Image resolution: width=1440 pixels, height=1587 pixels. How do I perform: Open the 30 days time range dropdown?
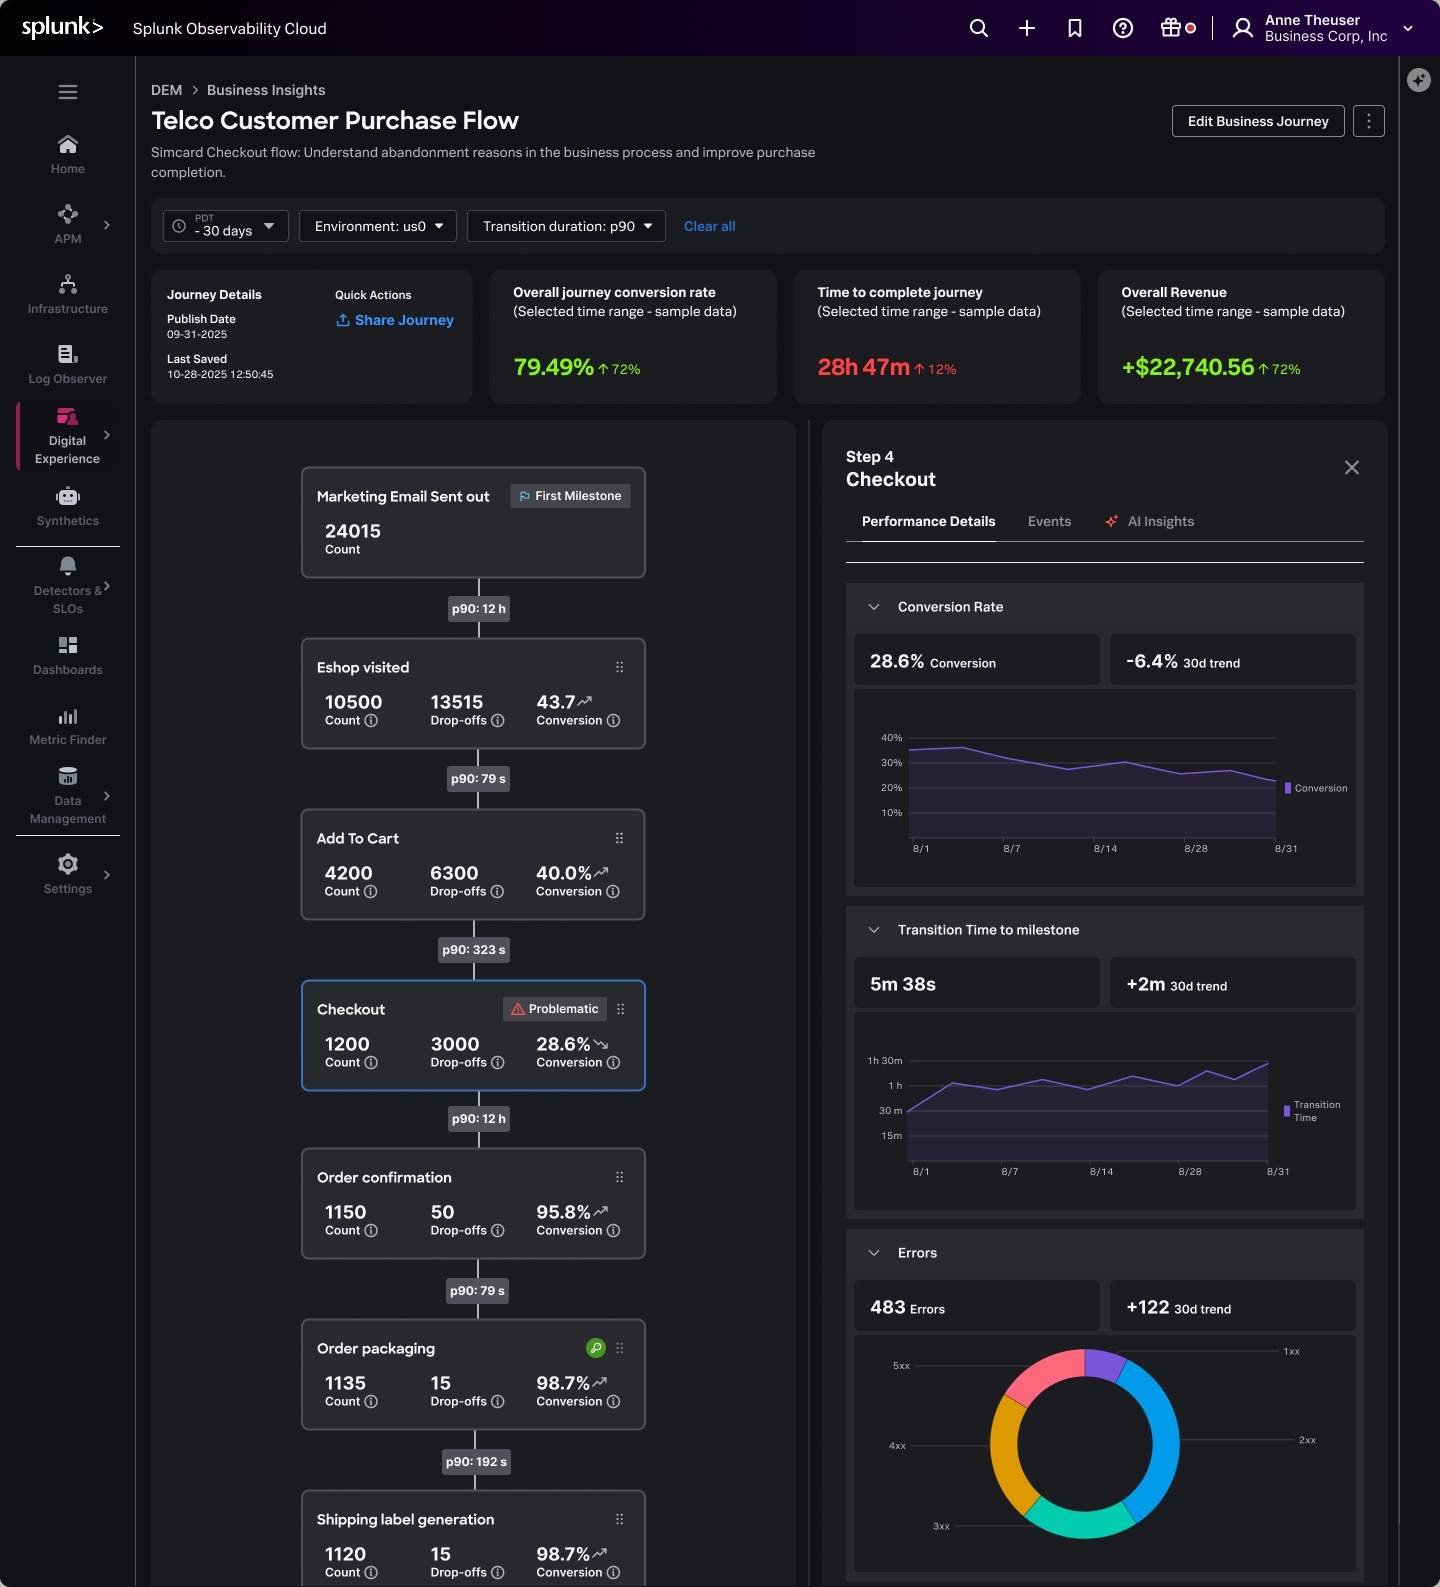(x=226, y=226)
